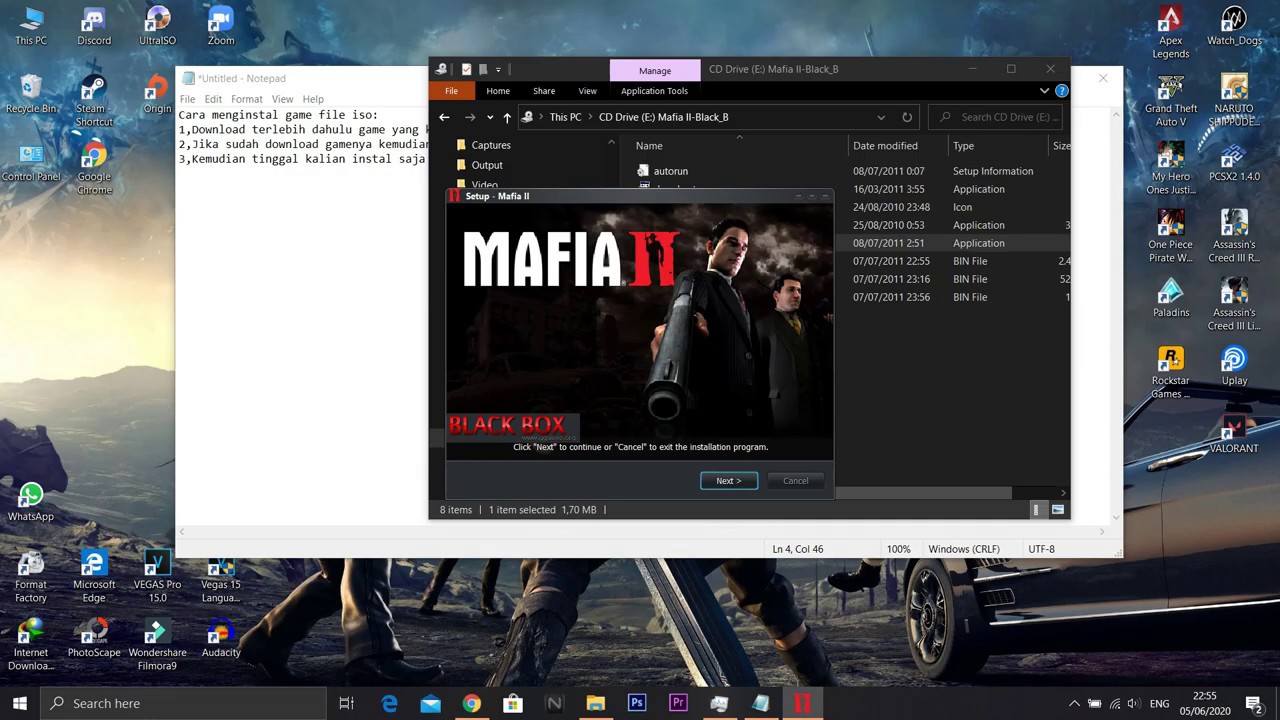Select the autorun file

tap(670, 171)
